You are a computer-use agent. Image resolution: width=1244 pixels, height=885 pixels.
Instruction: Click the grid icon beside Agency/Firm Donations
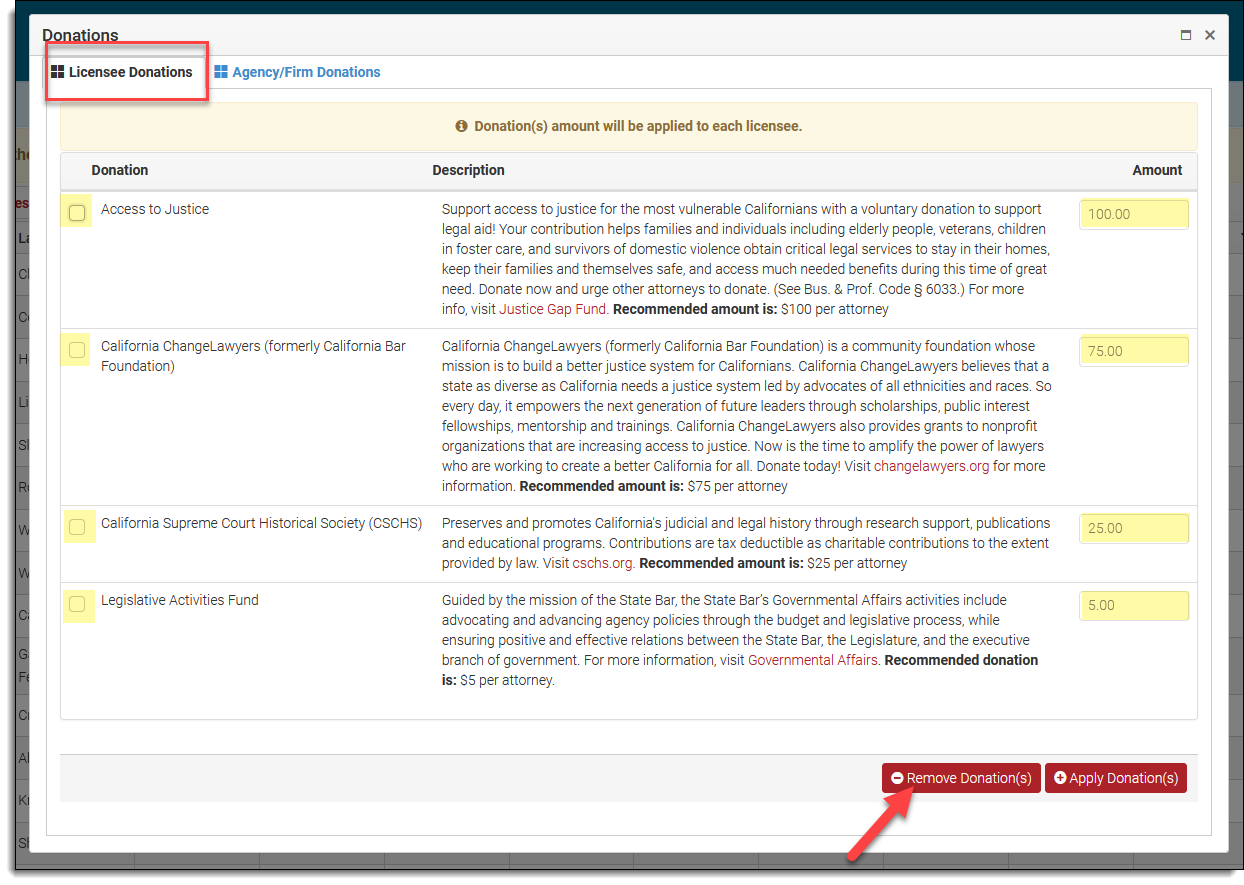(221, 72)
